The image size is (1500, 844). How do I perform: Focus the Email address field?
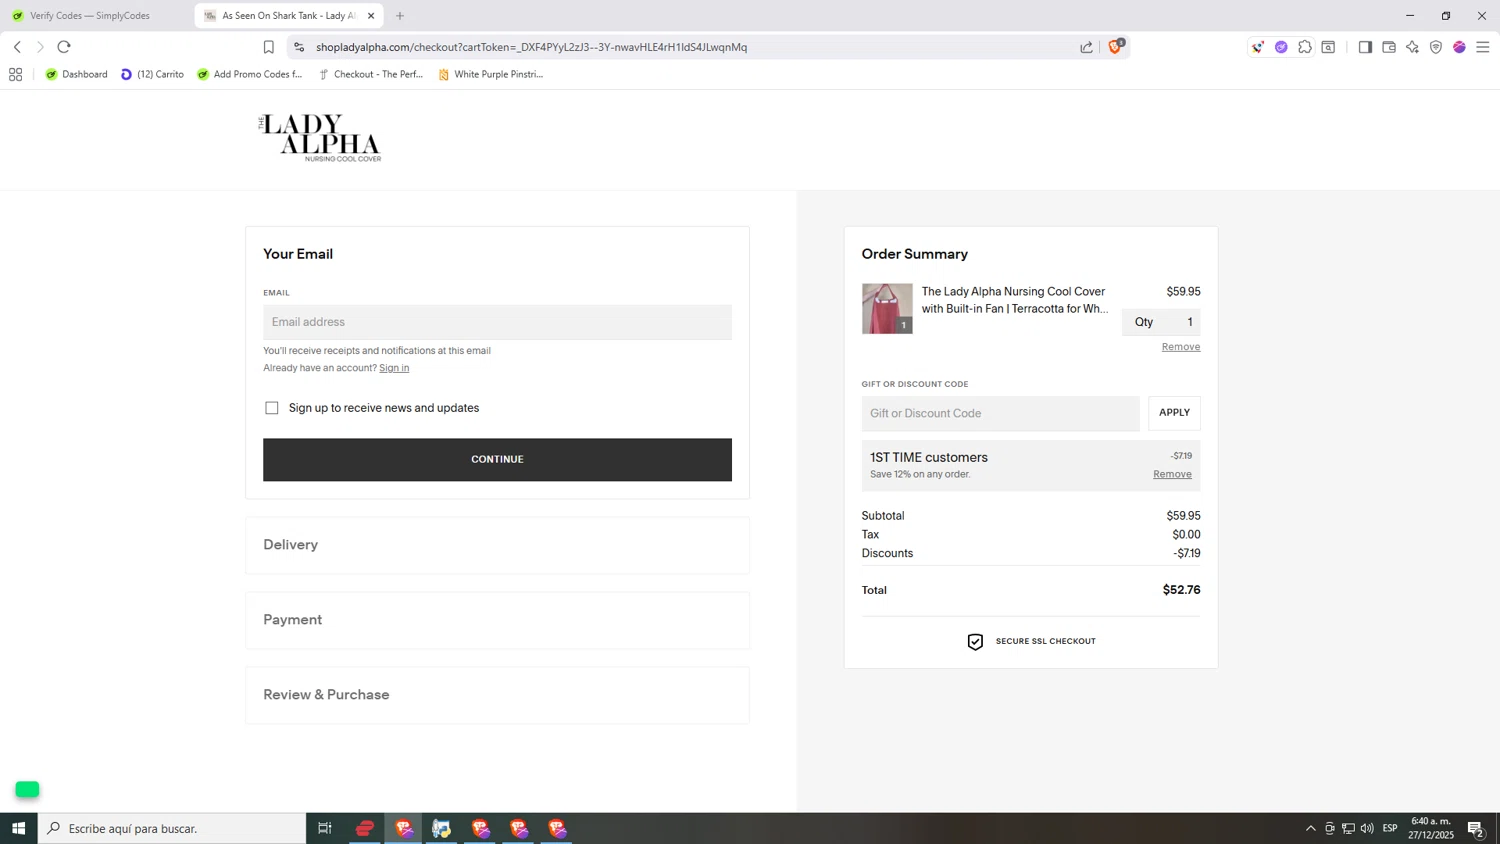[497, 322]
